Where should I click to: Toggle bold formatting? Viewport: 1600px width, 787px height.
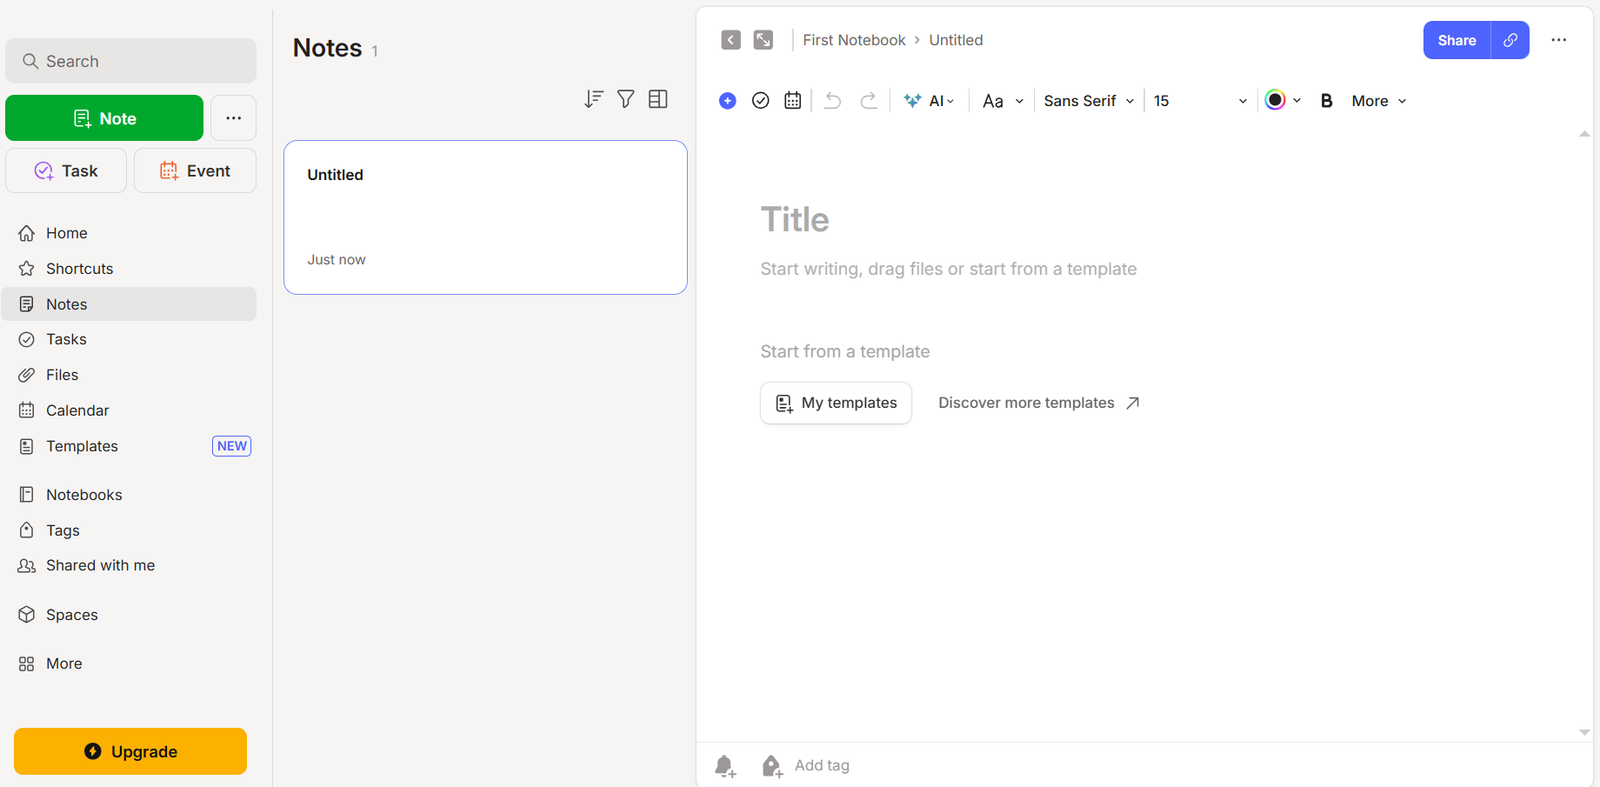pos(1326,101)
